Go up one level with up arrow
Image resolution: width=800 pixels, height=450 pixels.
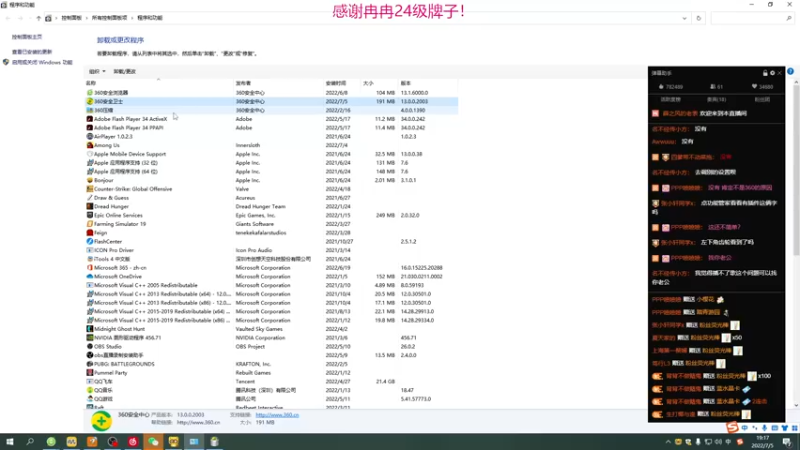[38, 18]
